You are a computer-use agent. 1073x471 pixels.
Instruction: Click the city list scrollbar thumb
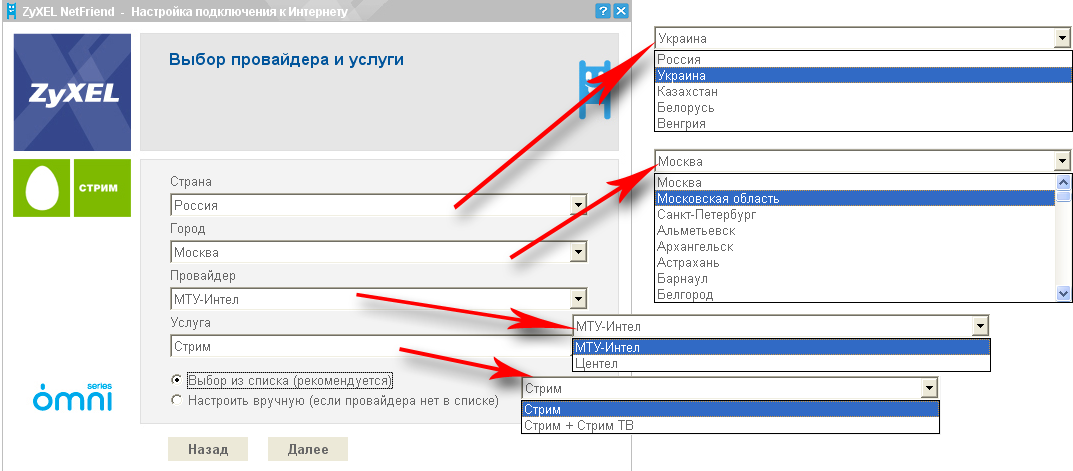pyautogui.click(x=1063, y=196)
